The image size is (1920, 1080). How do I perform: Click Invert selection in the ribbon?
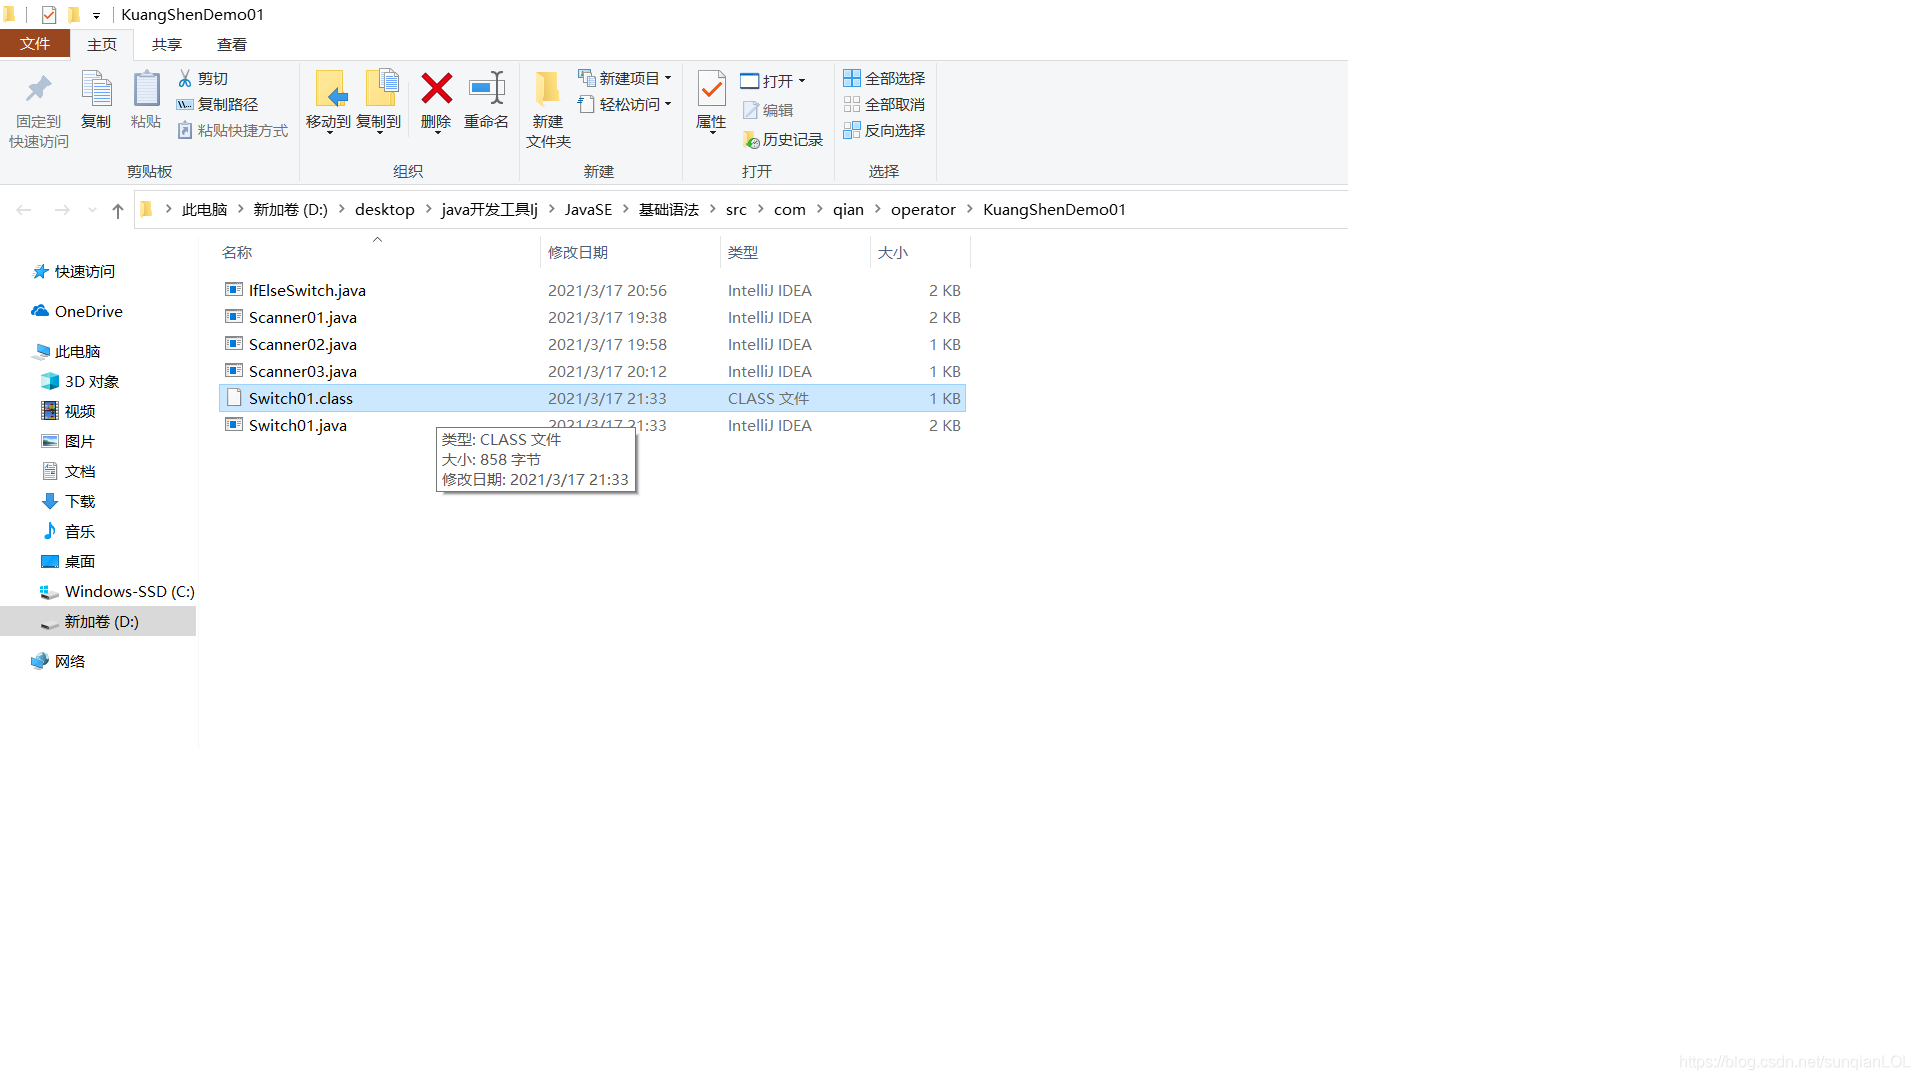884,130
